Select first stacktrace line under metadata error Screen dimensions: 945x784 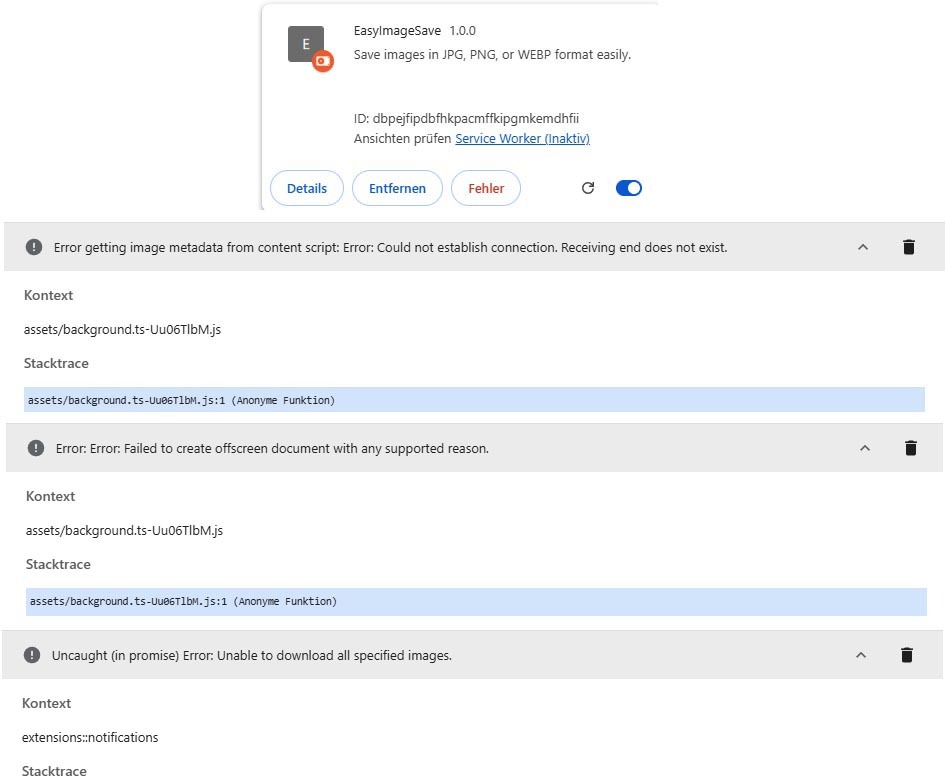point(181,400)
